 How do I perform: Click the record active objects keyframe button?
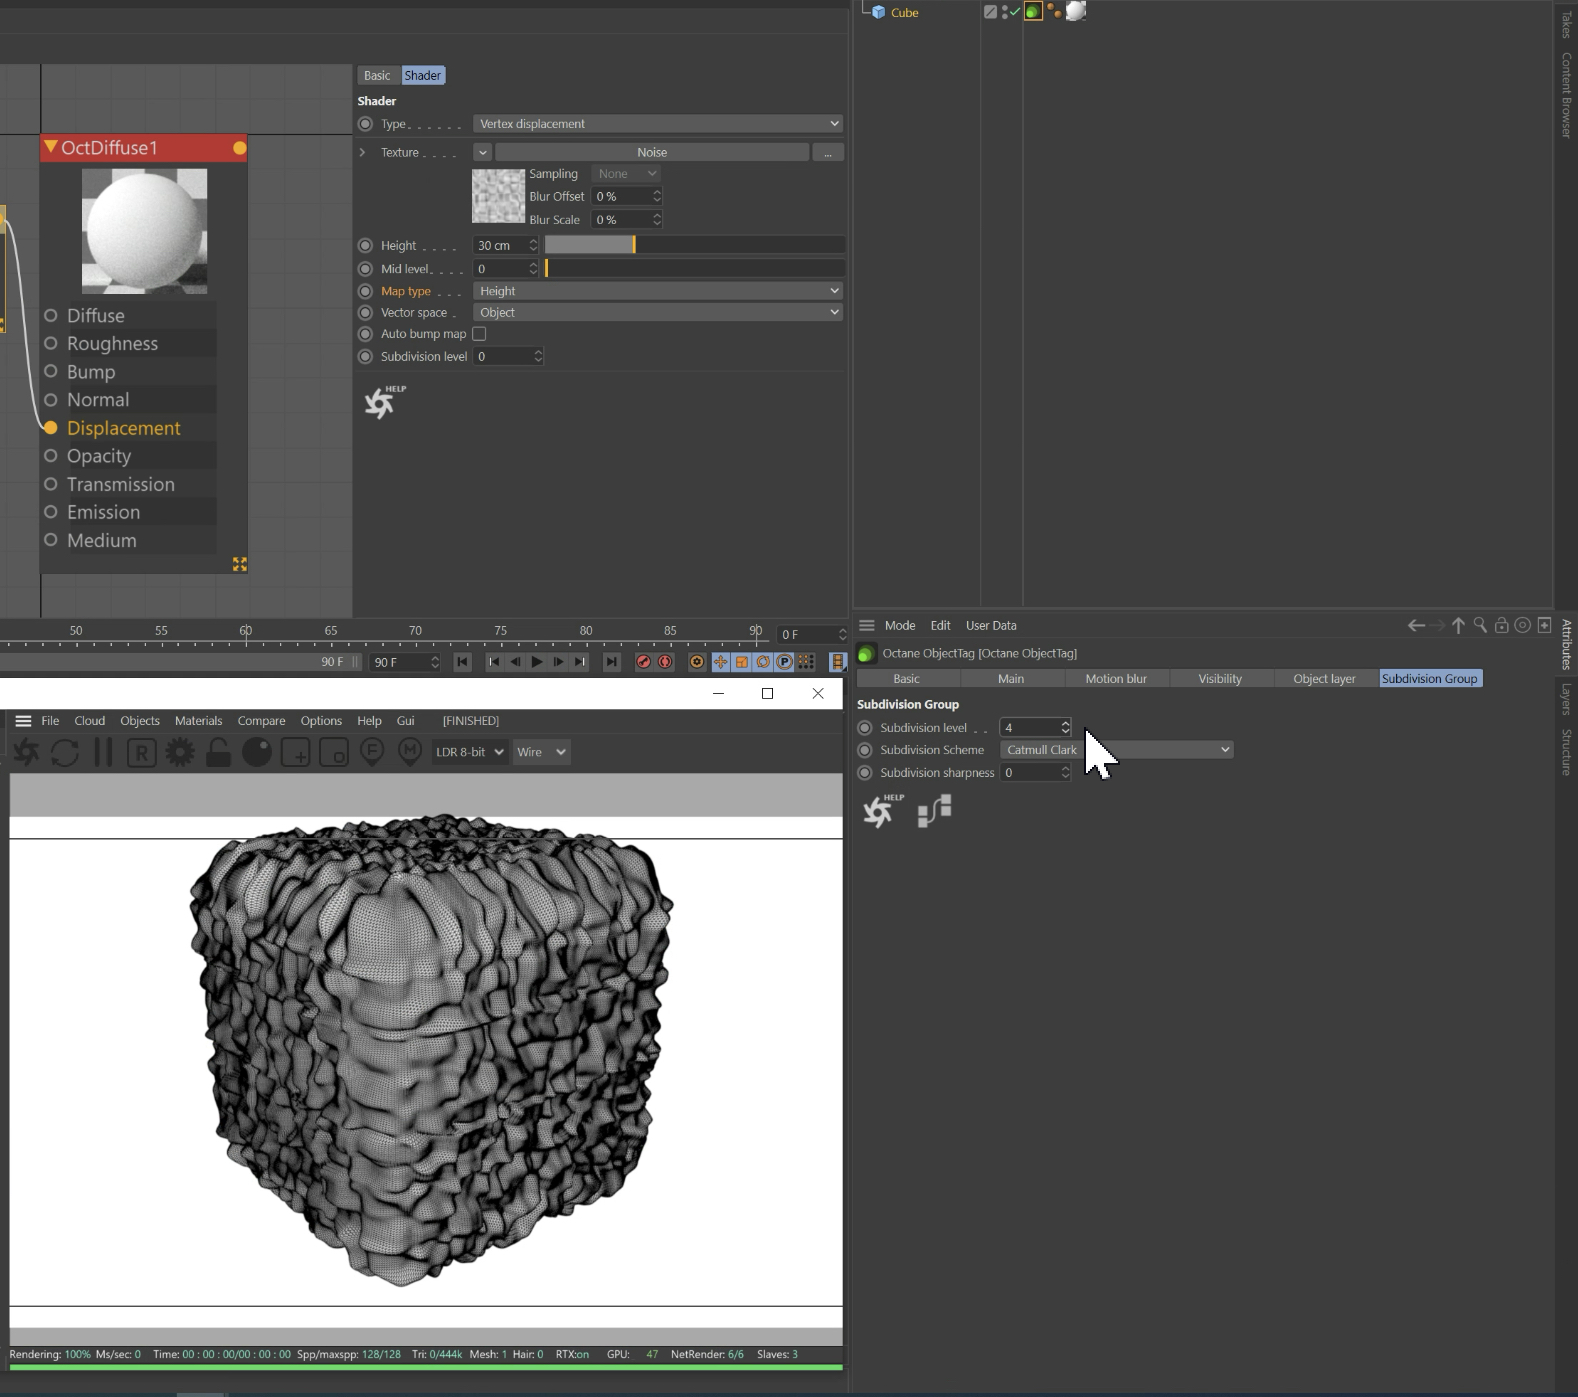tap(643, 662)
